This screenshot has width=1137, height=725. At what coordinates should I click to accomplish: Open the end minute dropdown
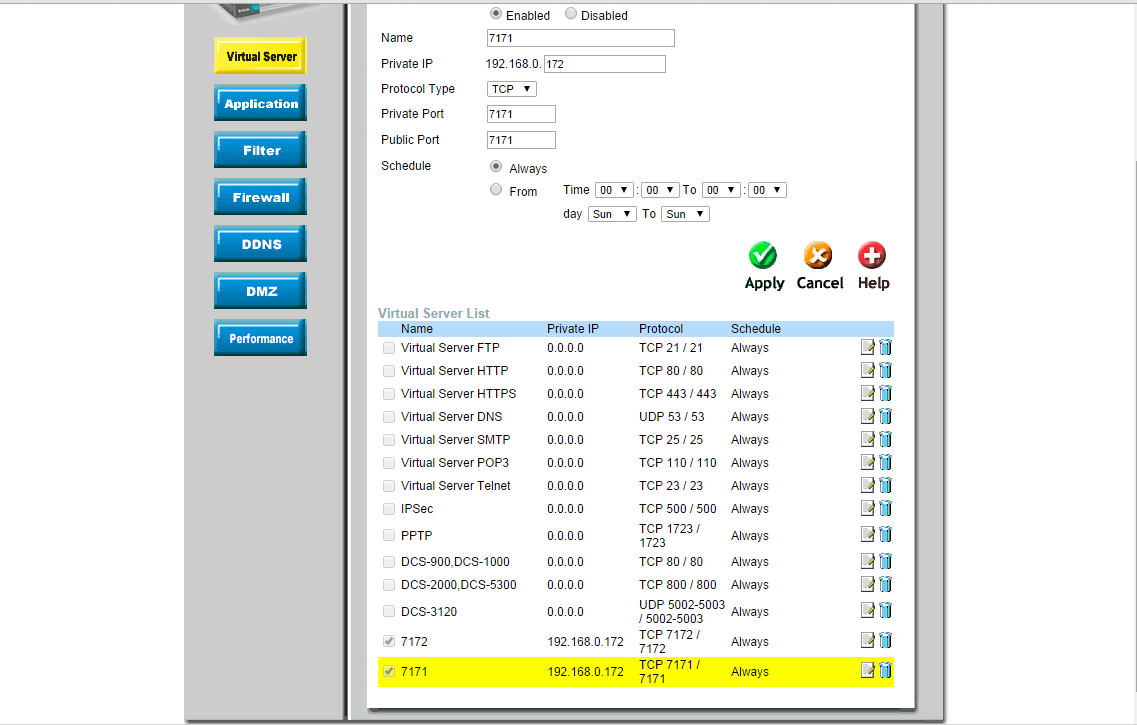(767, 190)
